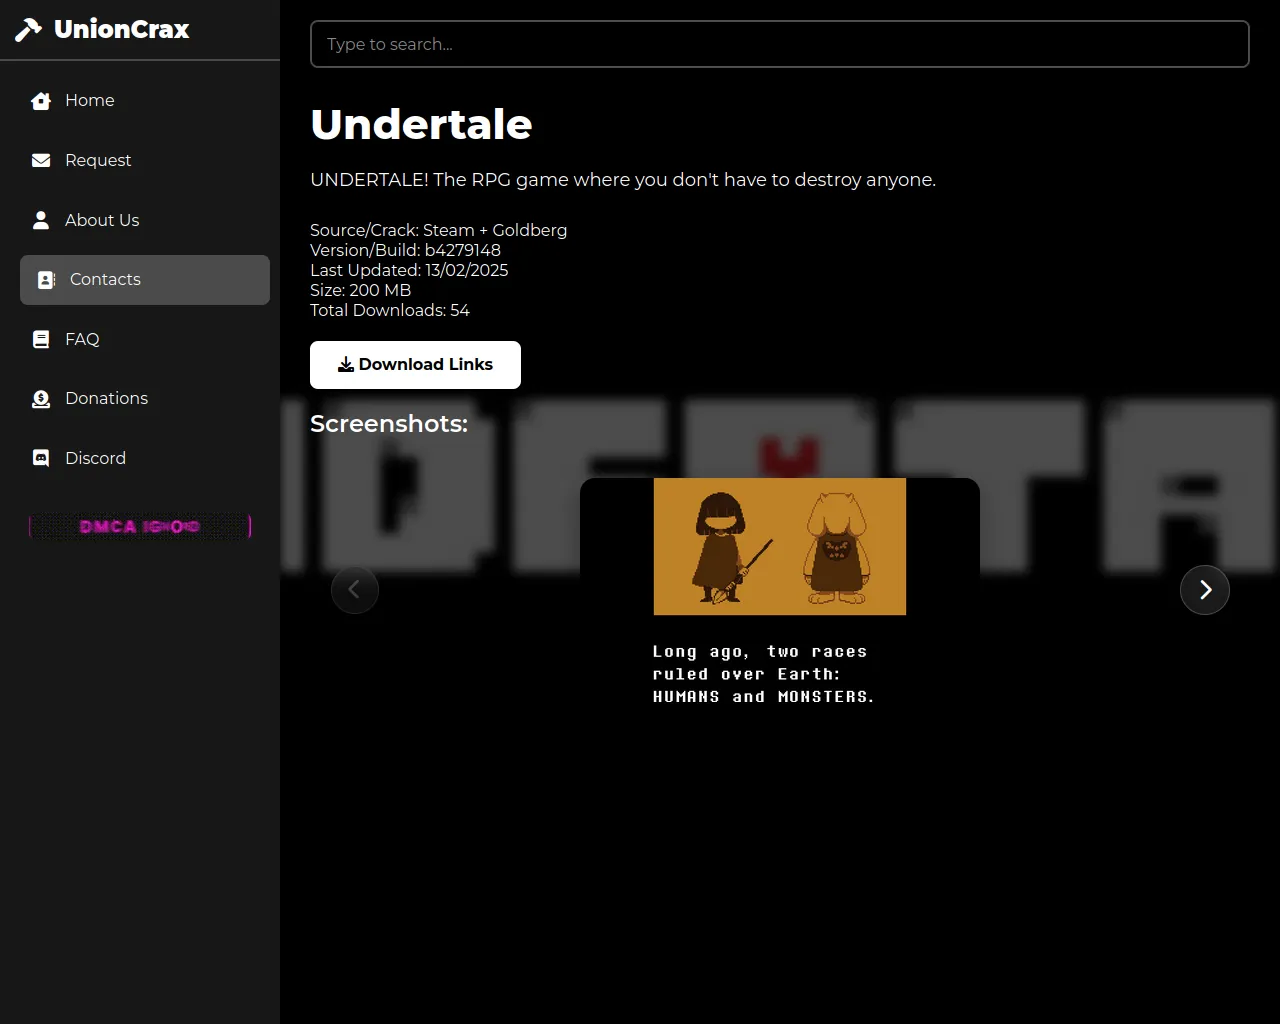The image size is (1280, 1024).
Task: Select the Discord menu label
Action: [95, 458]
